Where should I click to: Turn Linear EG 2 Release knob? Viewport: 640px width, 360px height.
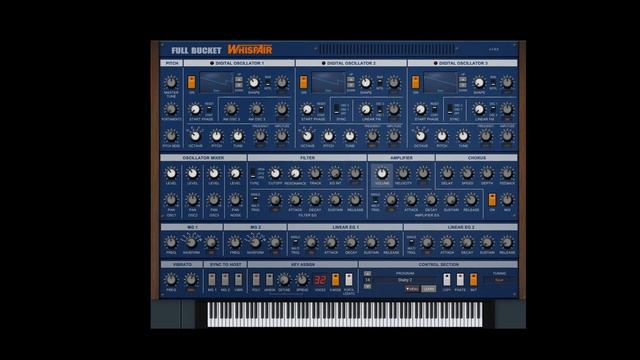[507, 243]
